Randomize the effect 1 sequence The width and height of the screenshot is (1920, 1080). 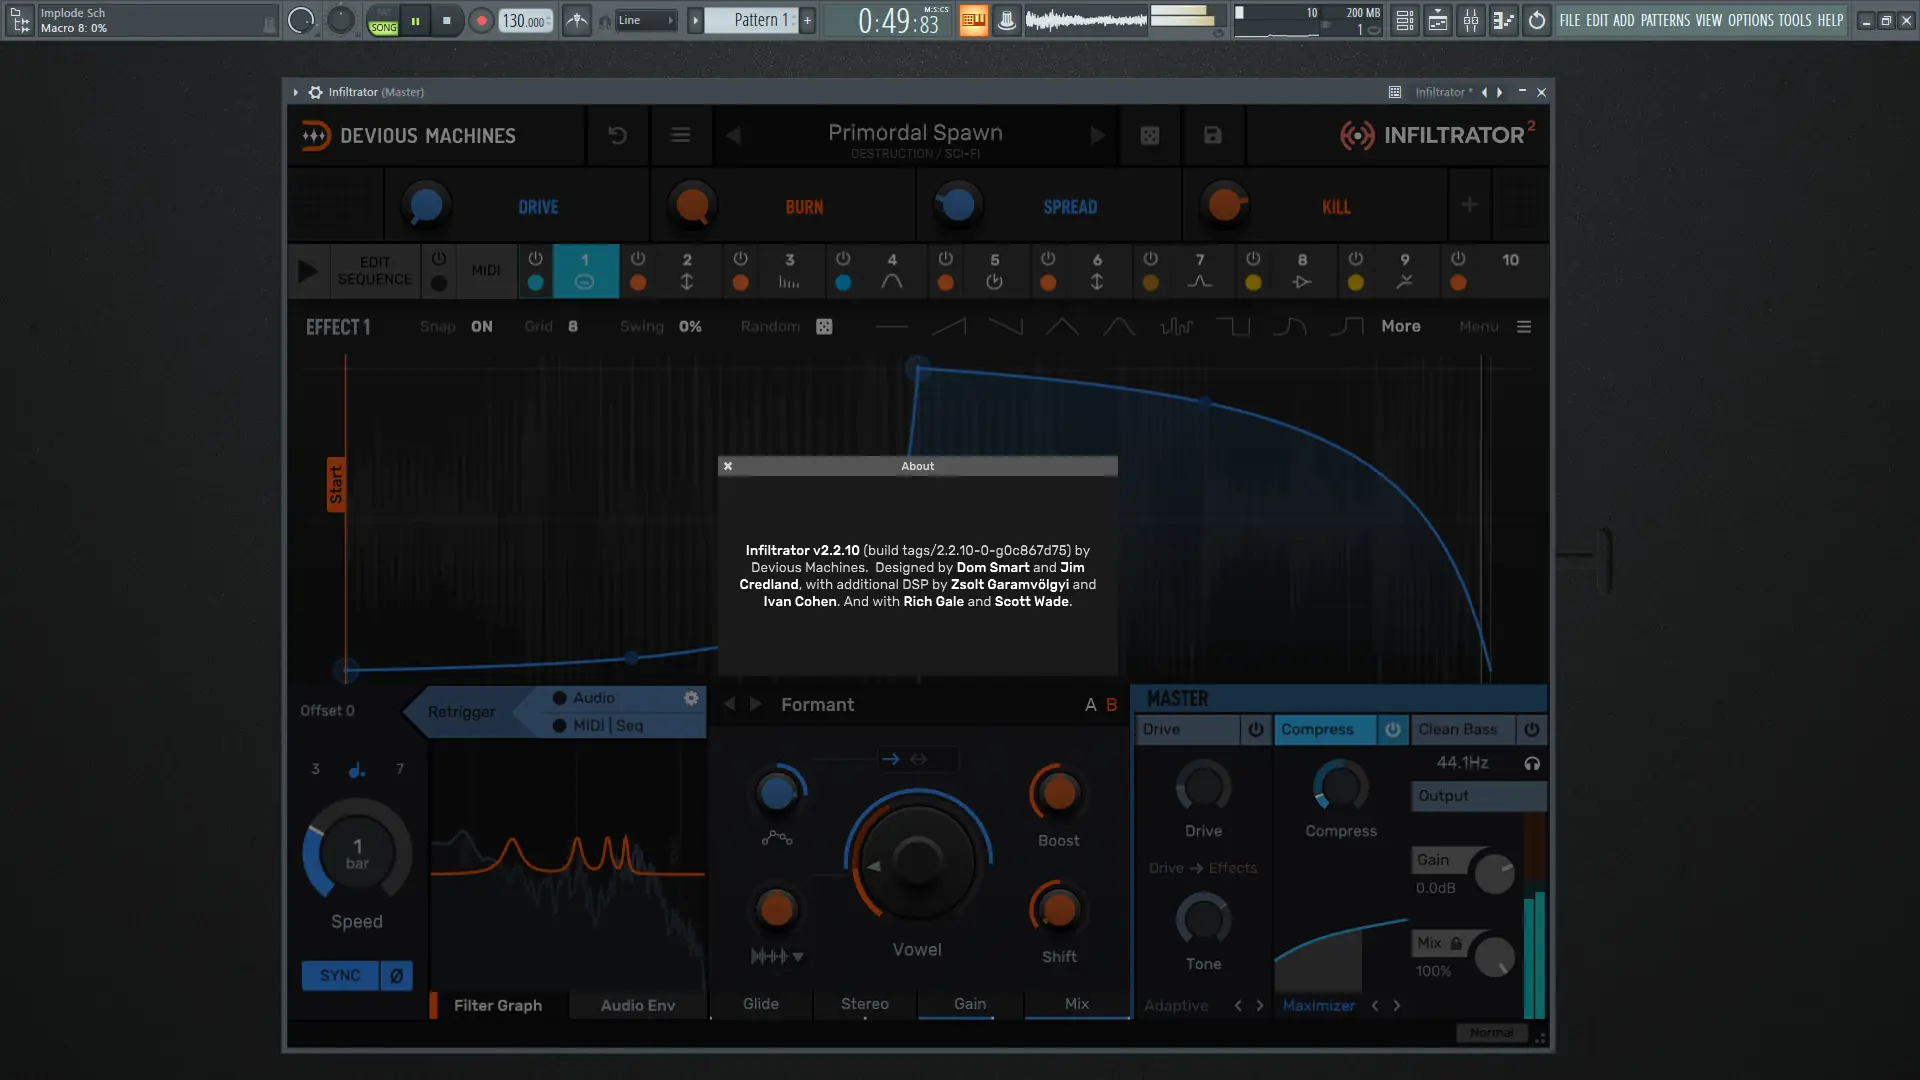[824, 327]
